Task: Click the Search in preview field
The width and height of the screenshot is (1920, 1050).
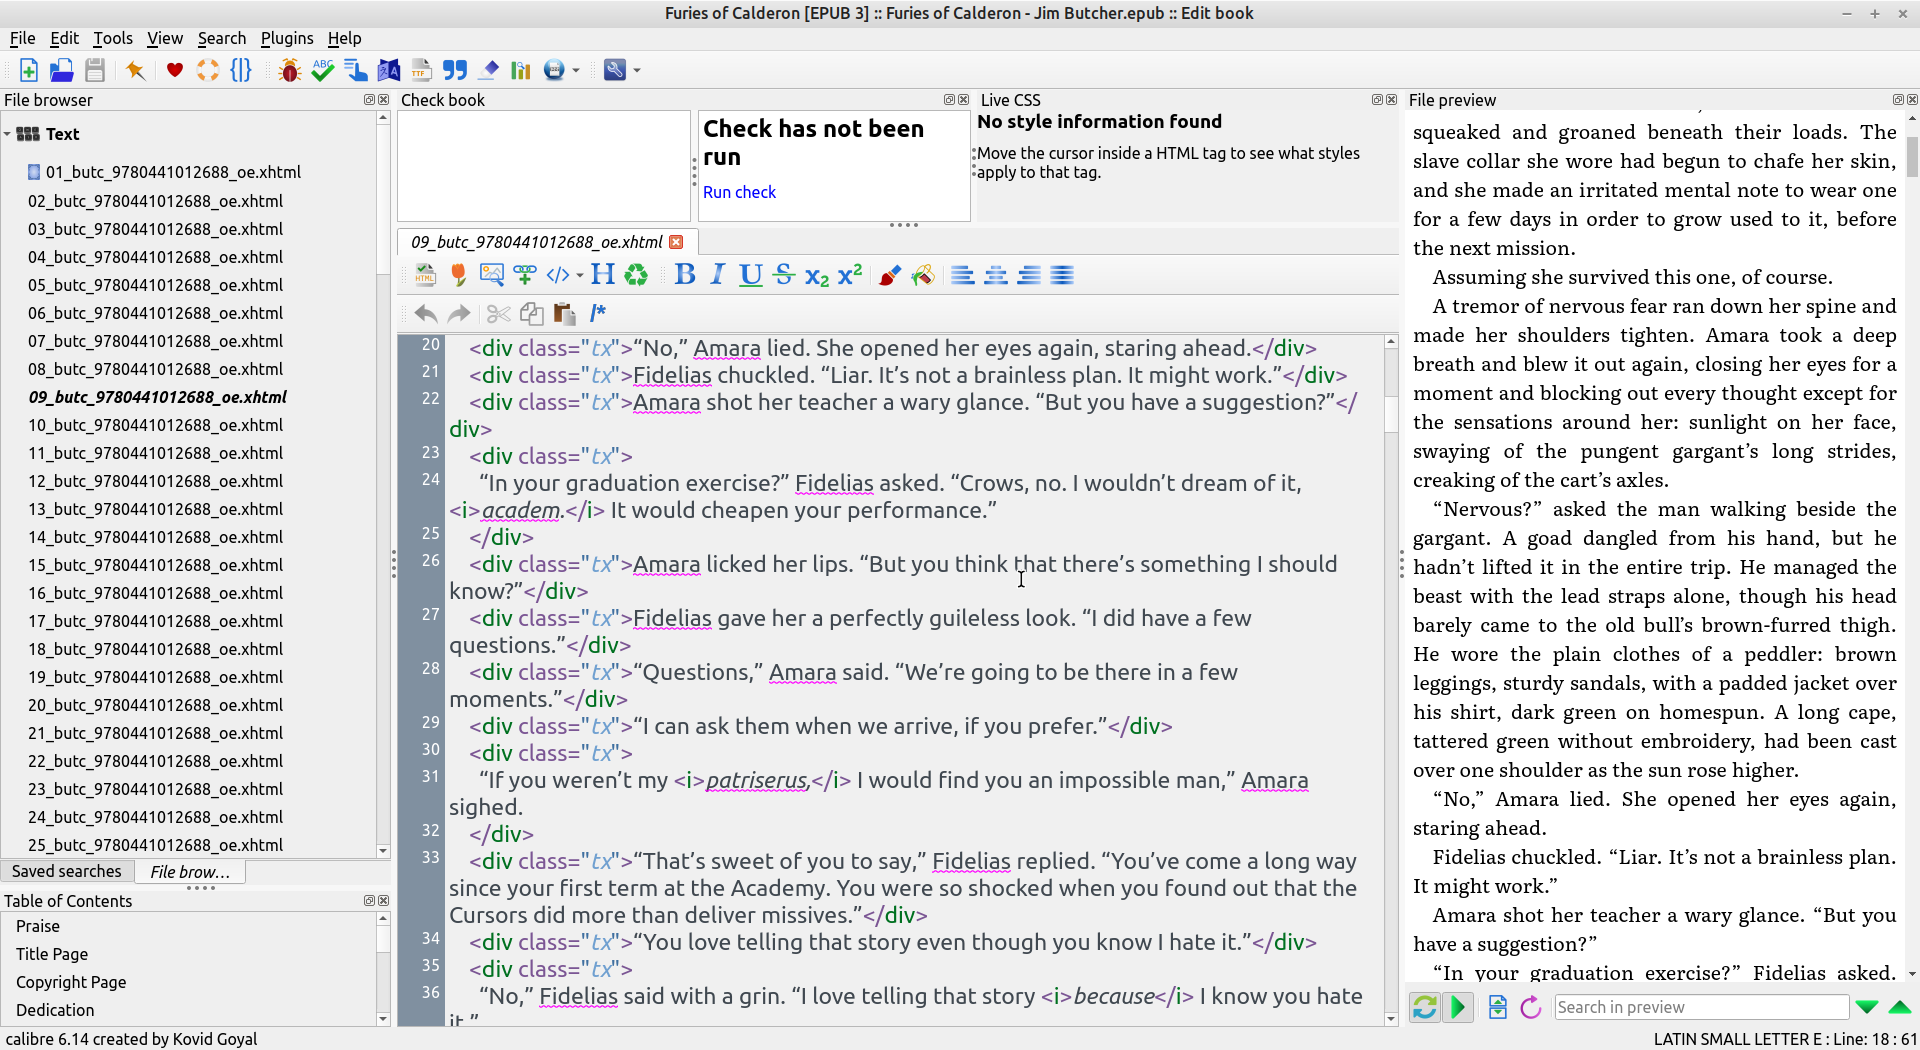Action: (1700, 1007)
